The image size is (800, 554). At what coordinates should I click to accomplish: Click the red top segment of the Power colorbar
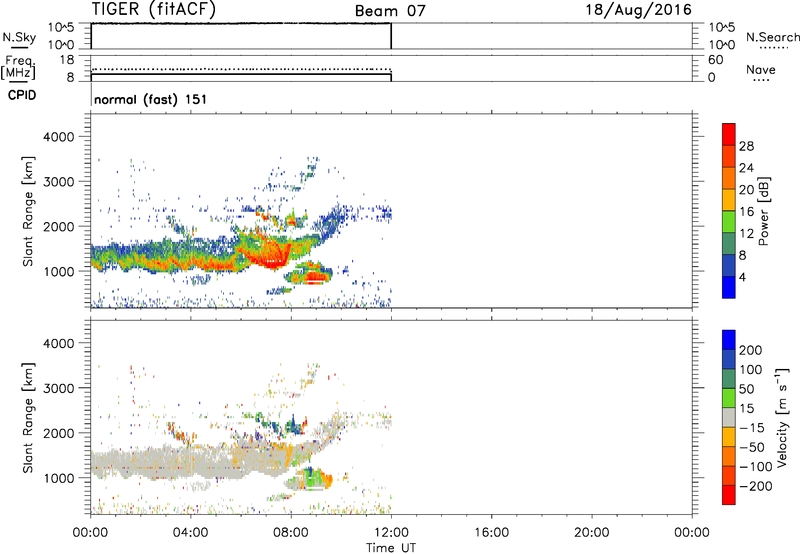coord(729,134)
